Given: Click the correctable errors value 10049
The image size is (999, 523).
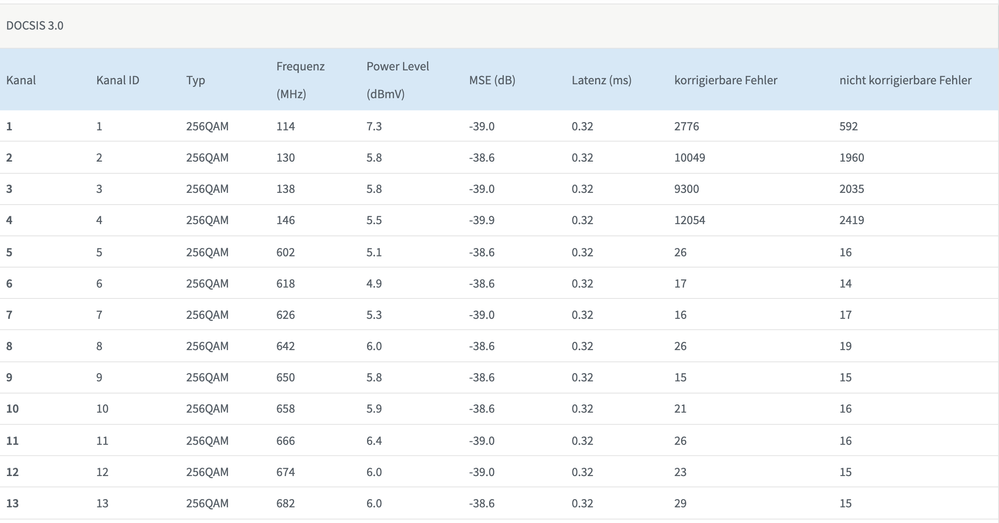Looking at the screenshot, I should pos(689,157).
